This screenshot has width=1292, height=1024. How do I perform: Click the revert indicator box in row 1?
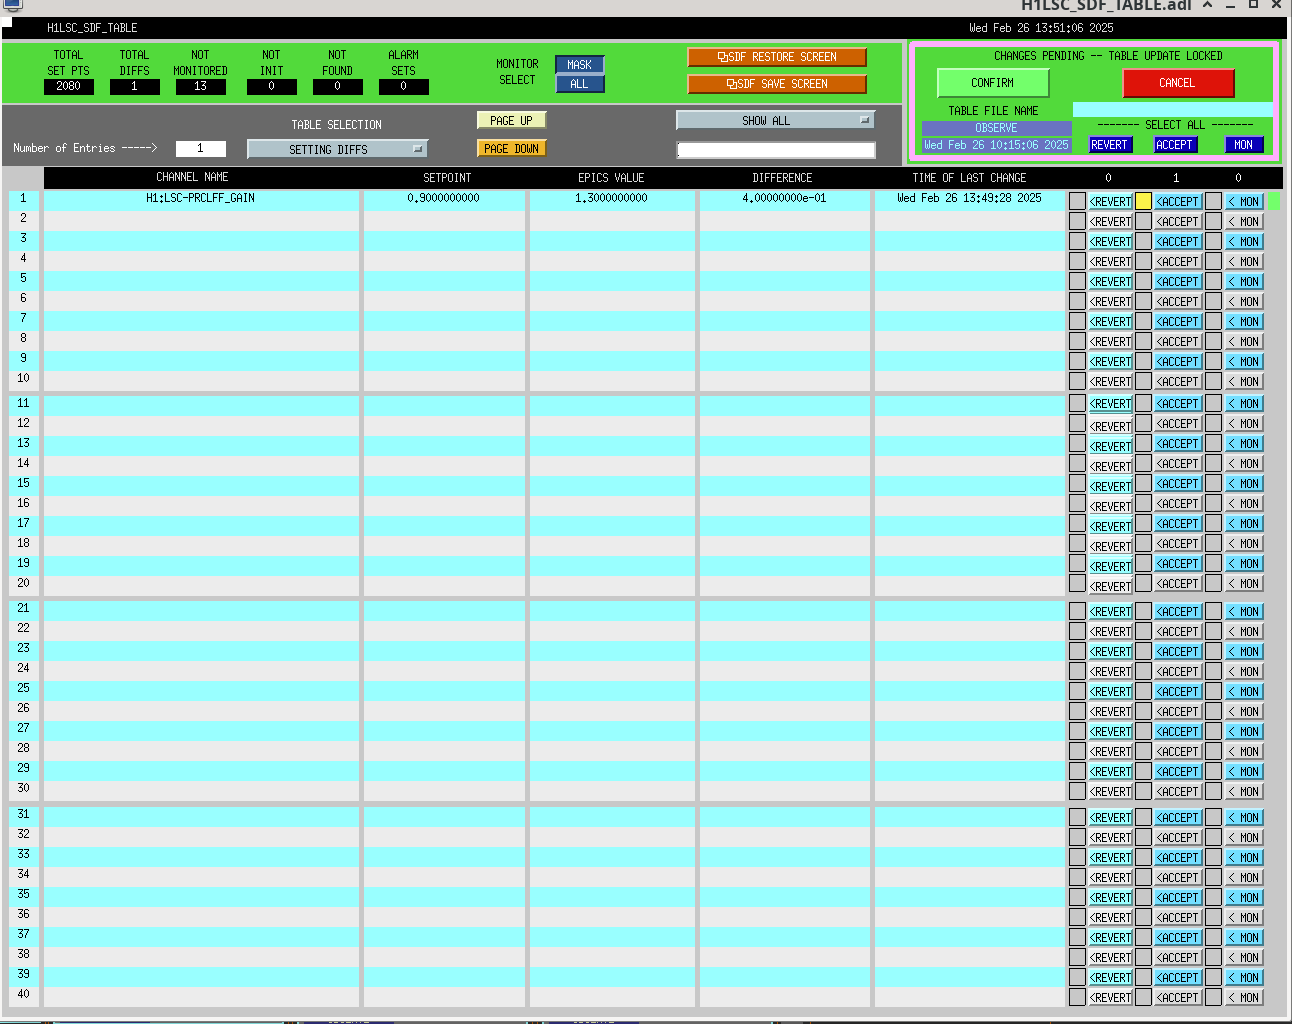tap(1077, 201)
